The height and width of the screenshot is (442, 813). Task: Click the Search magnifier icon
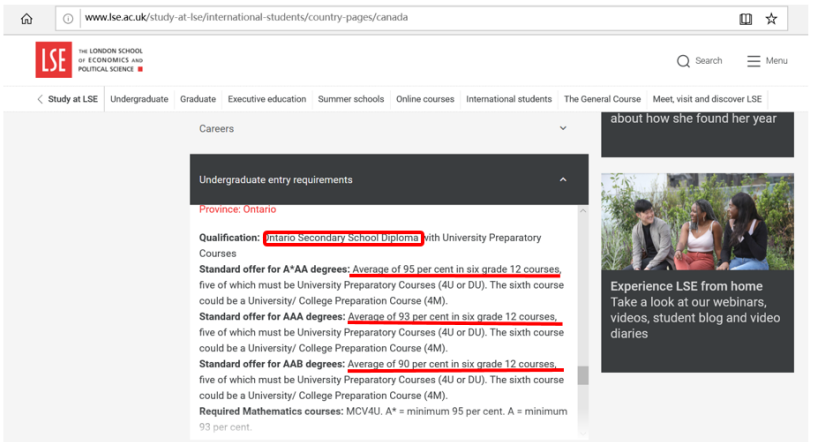pyautogui.click(x=683, y=61)
